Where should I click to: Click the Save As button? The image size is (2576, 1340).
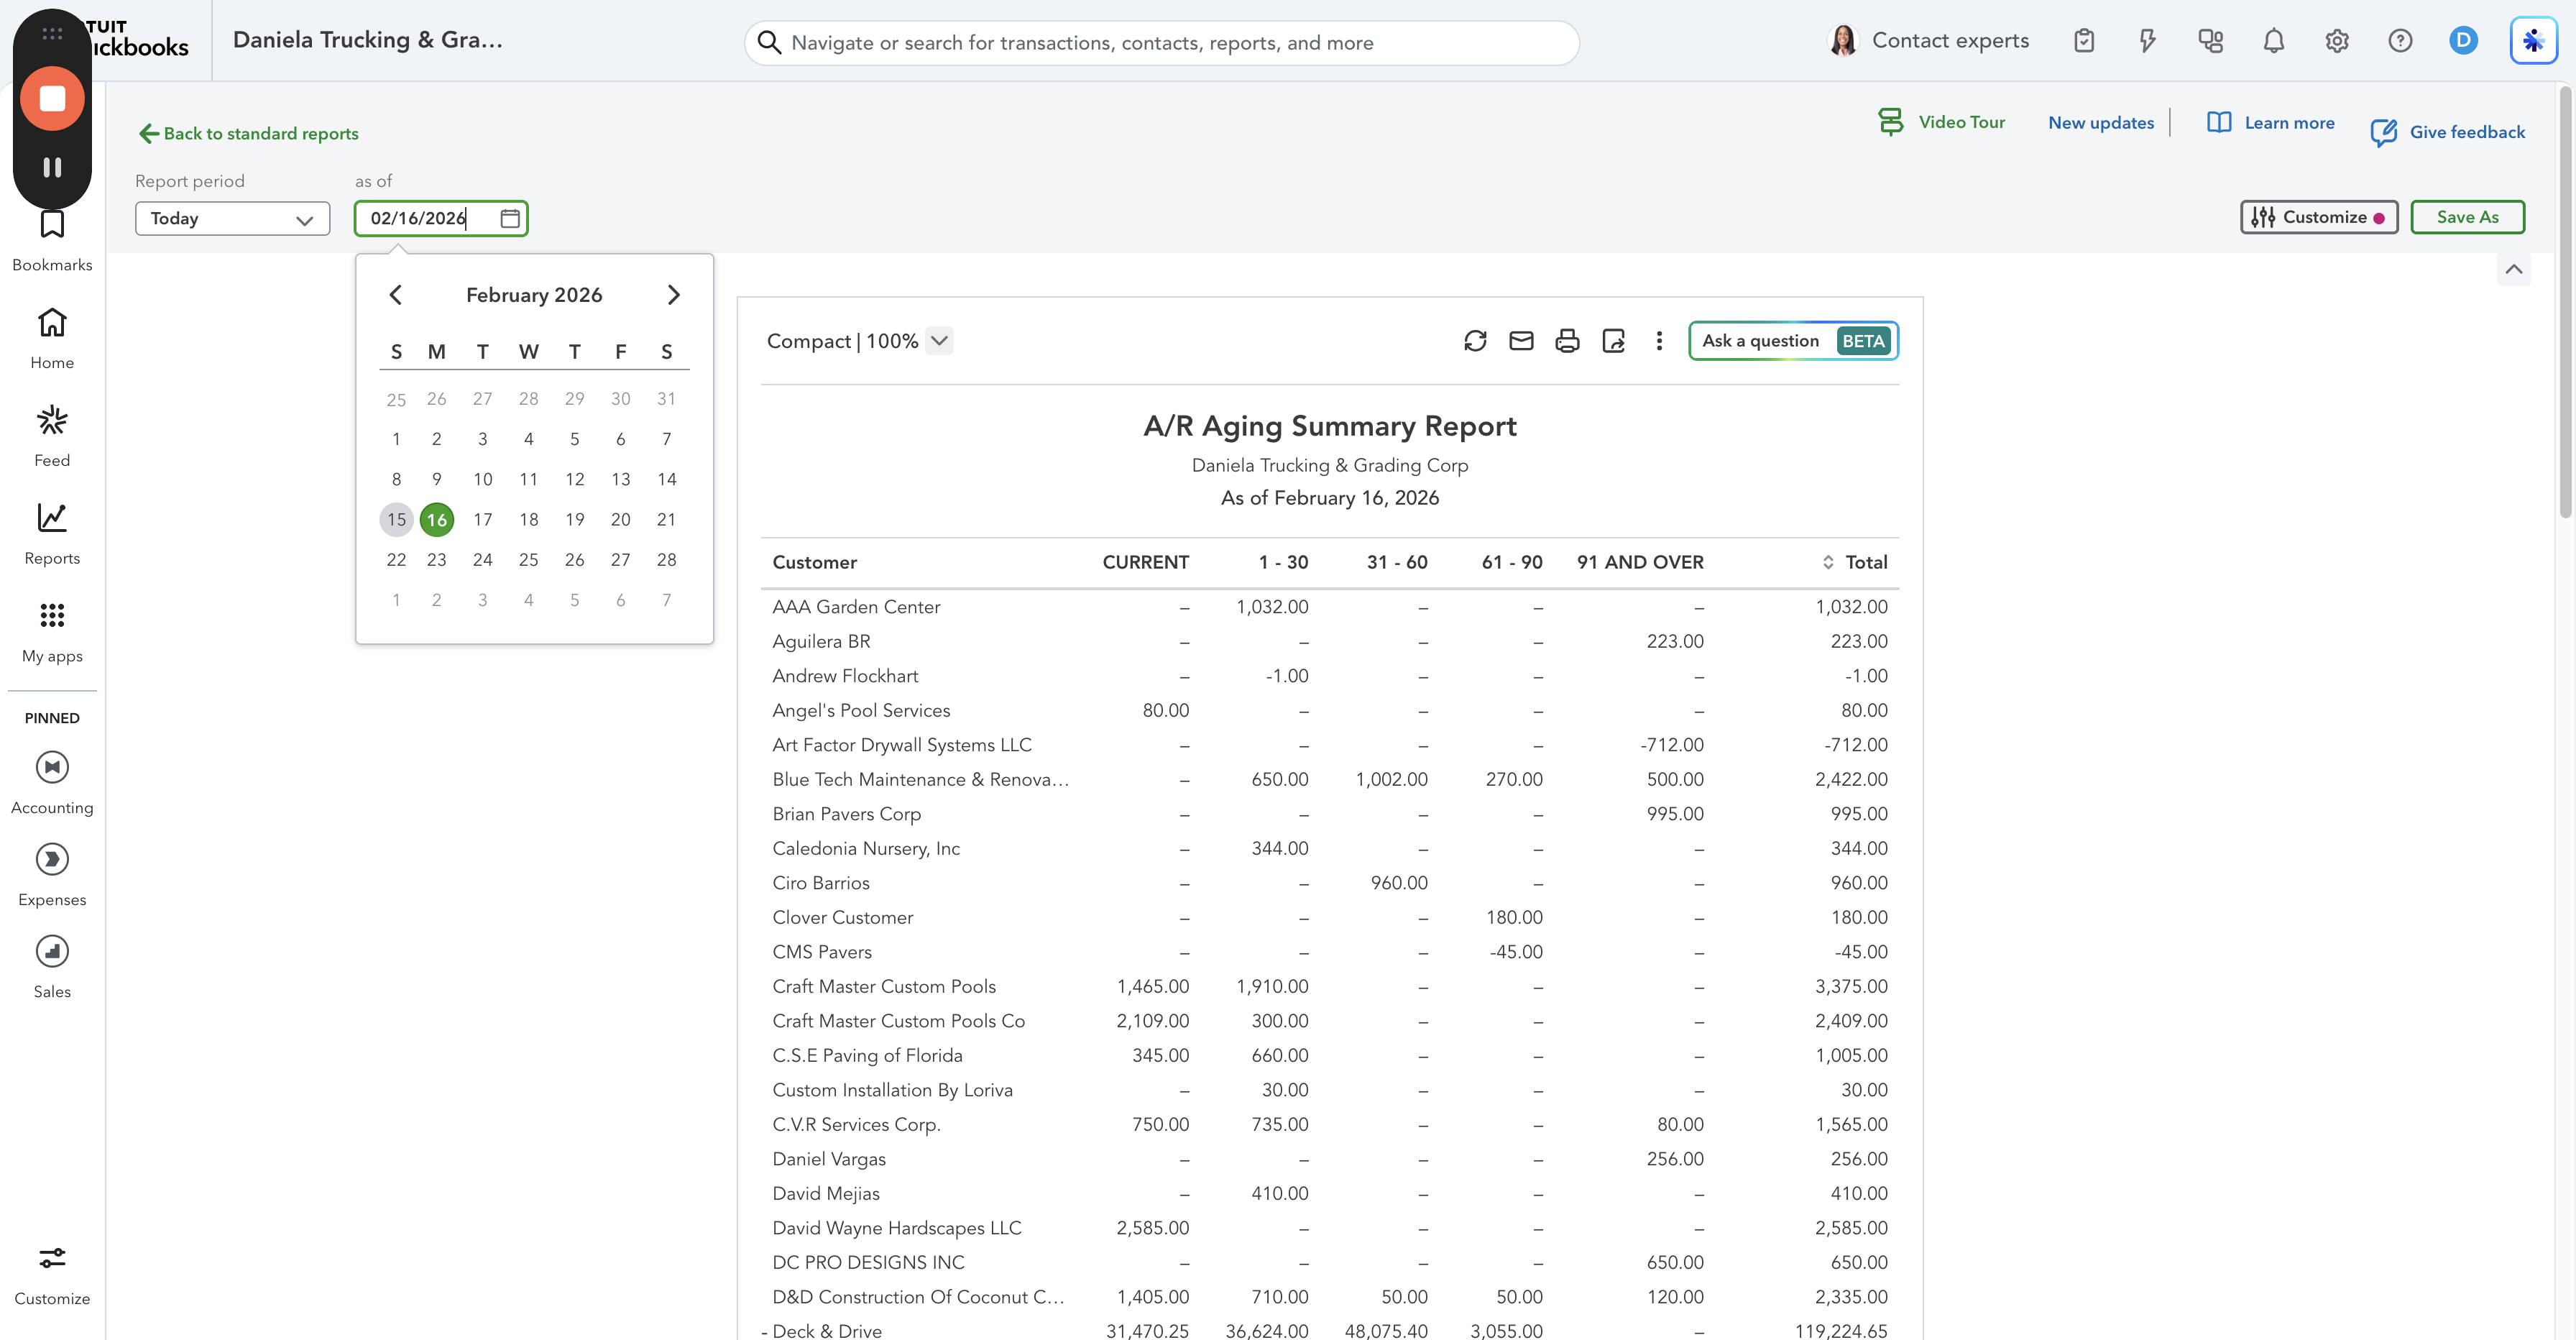[2466, 217]
